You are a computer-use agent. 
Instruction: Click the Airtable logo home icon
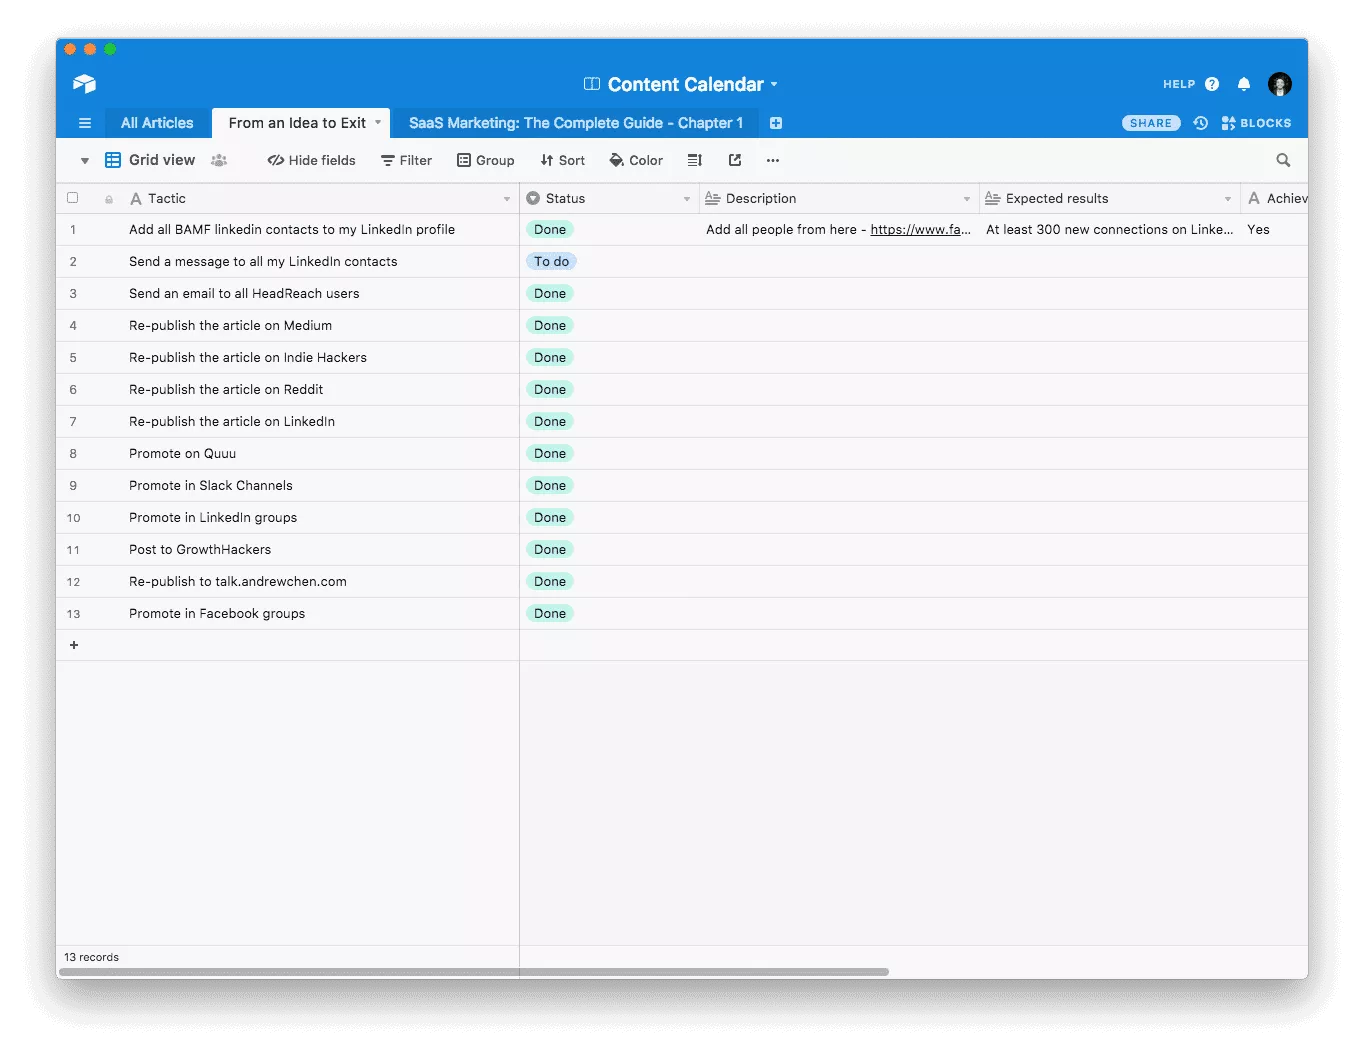click(85, 84)
